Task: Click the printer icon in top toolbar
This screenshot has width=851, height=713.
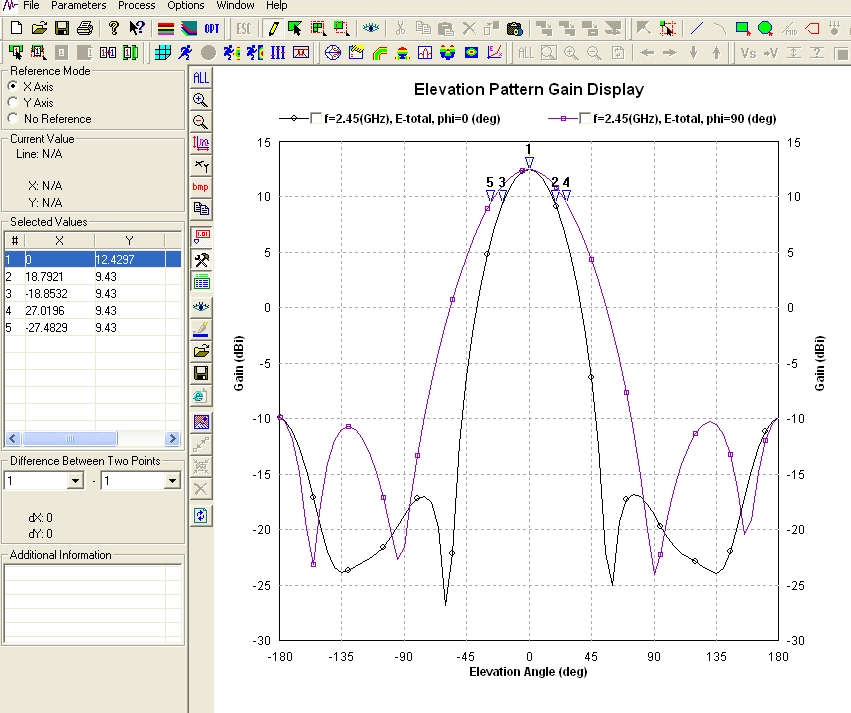Action: click(84, 28)
